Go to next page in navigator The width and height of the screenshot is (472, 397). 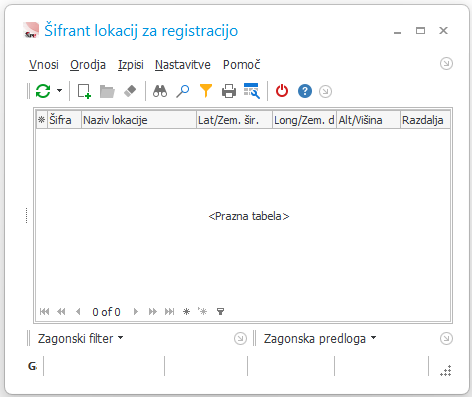153,312
